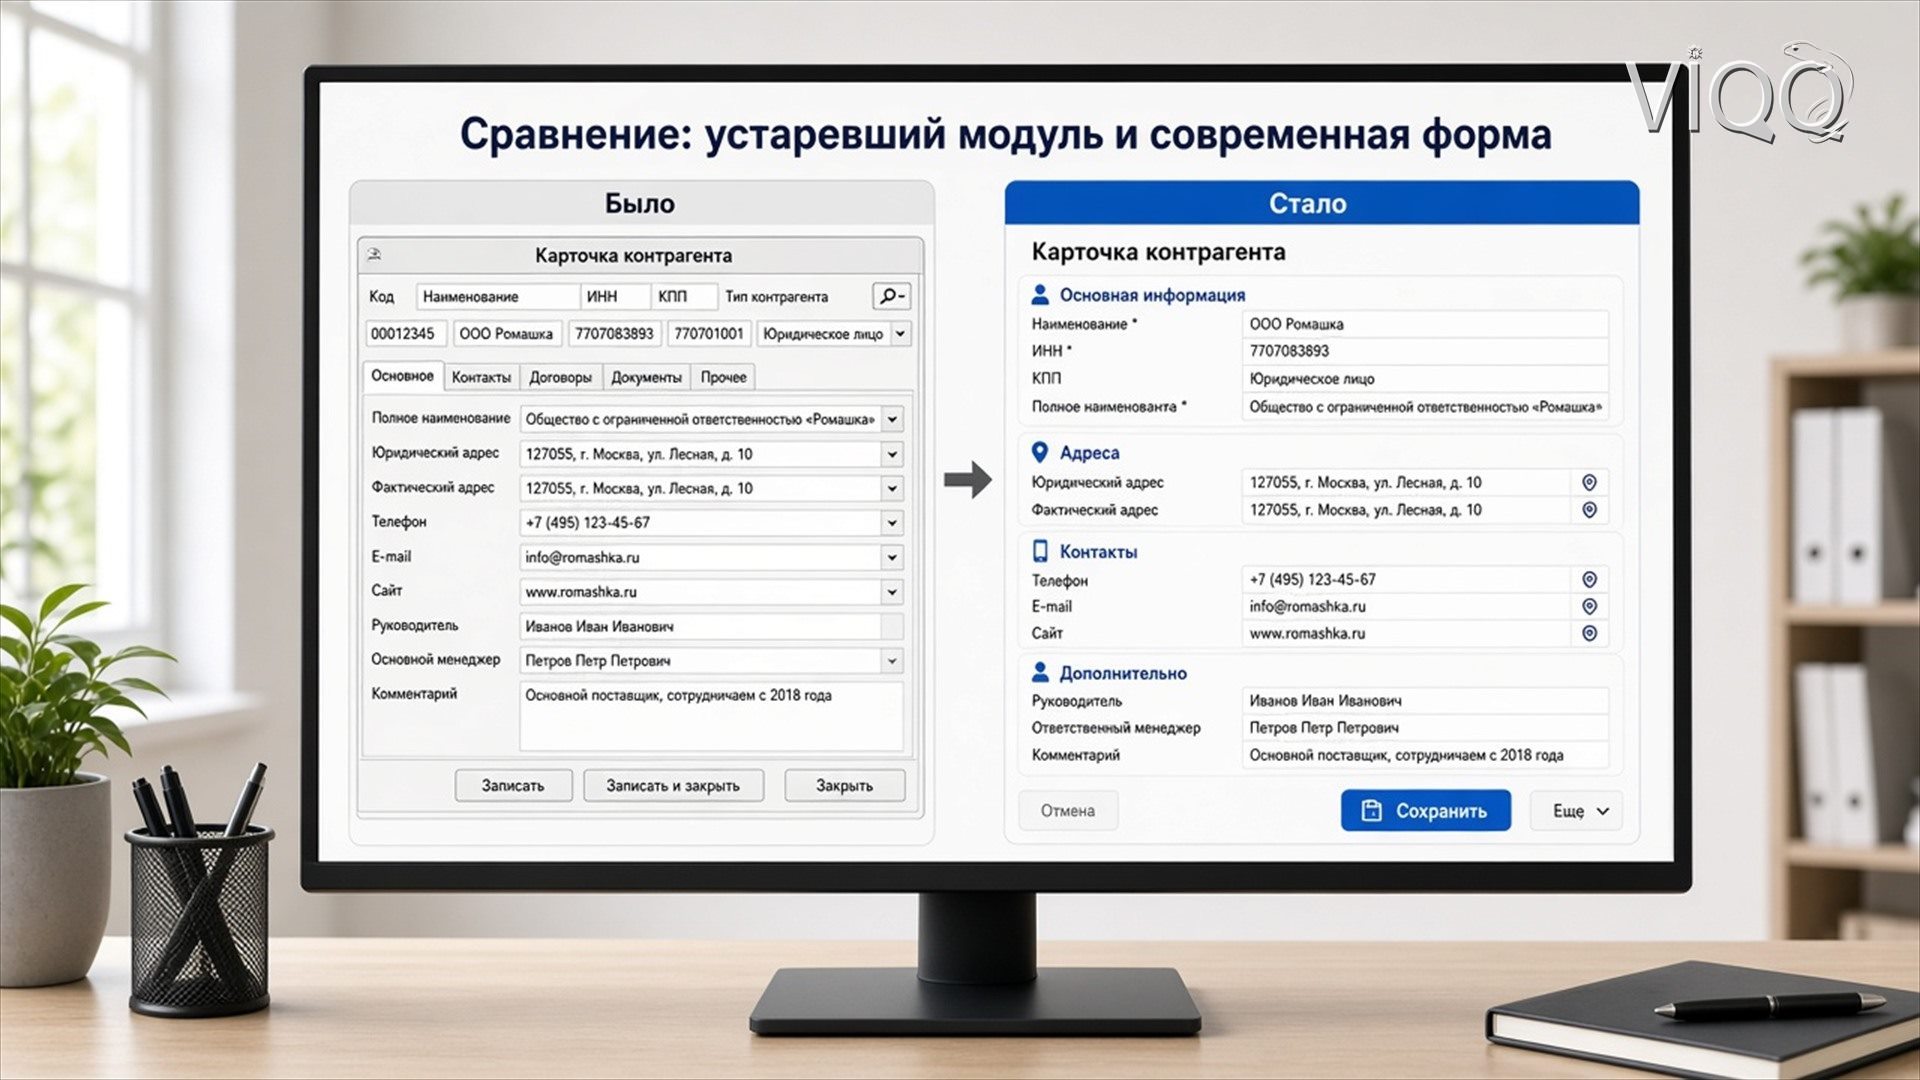Open old form Фактический адрес dropdown arrow
Image resolution: width=1920 pixels, height=1080 pixels.
click(892, 488)
